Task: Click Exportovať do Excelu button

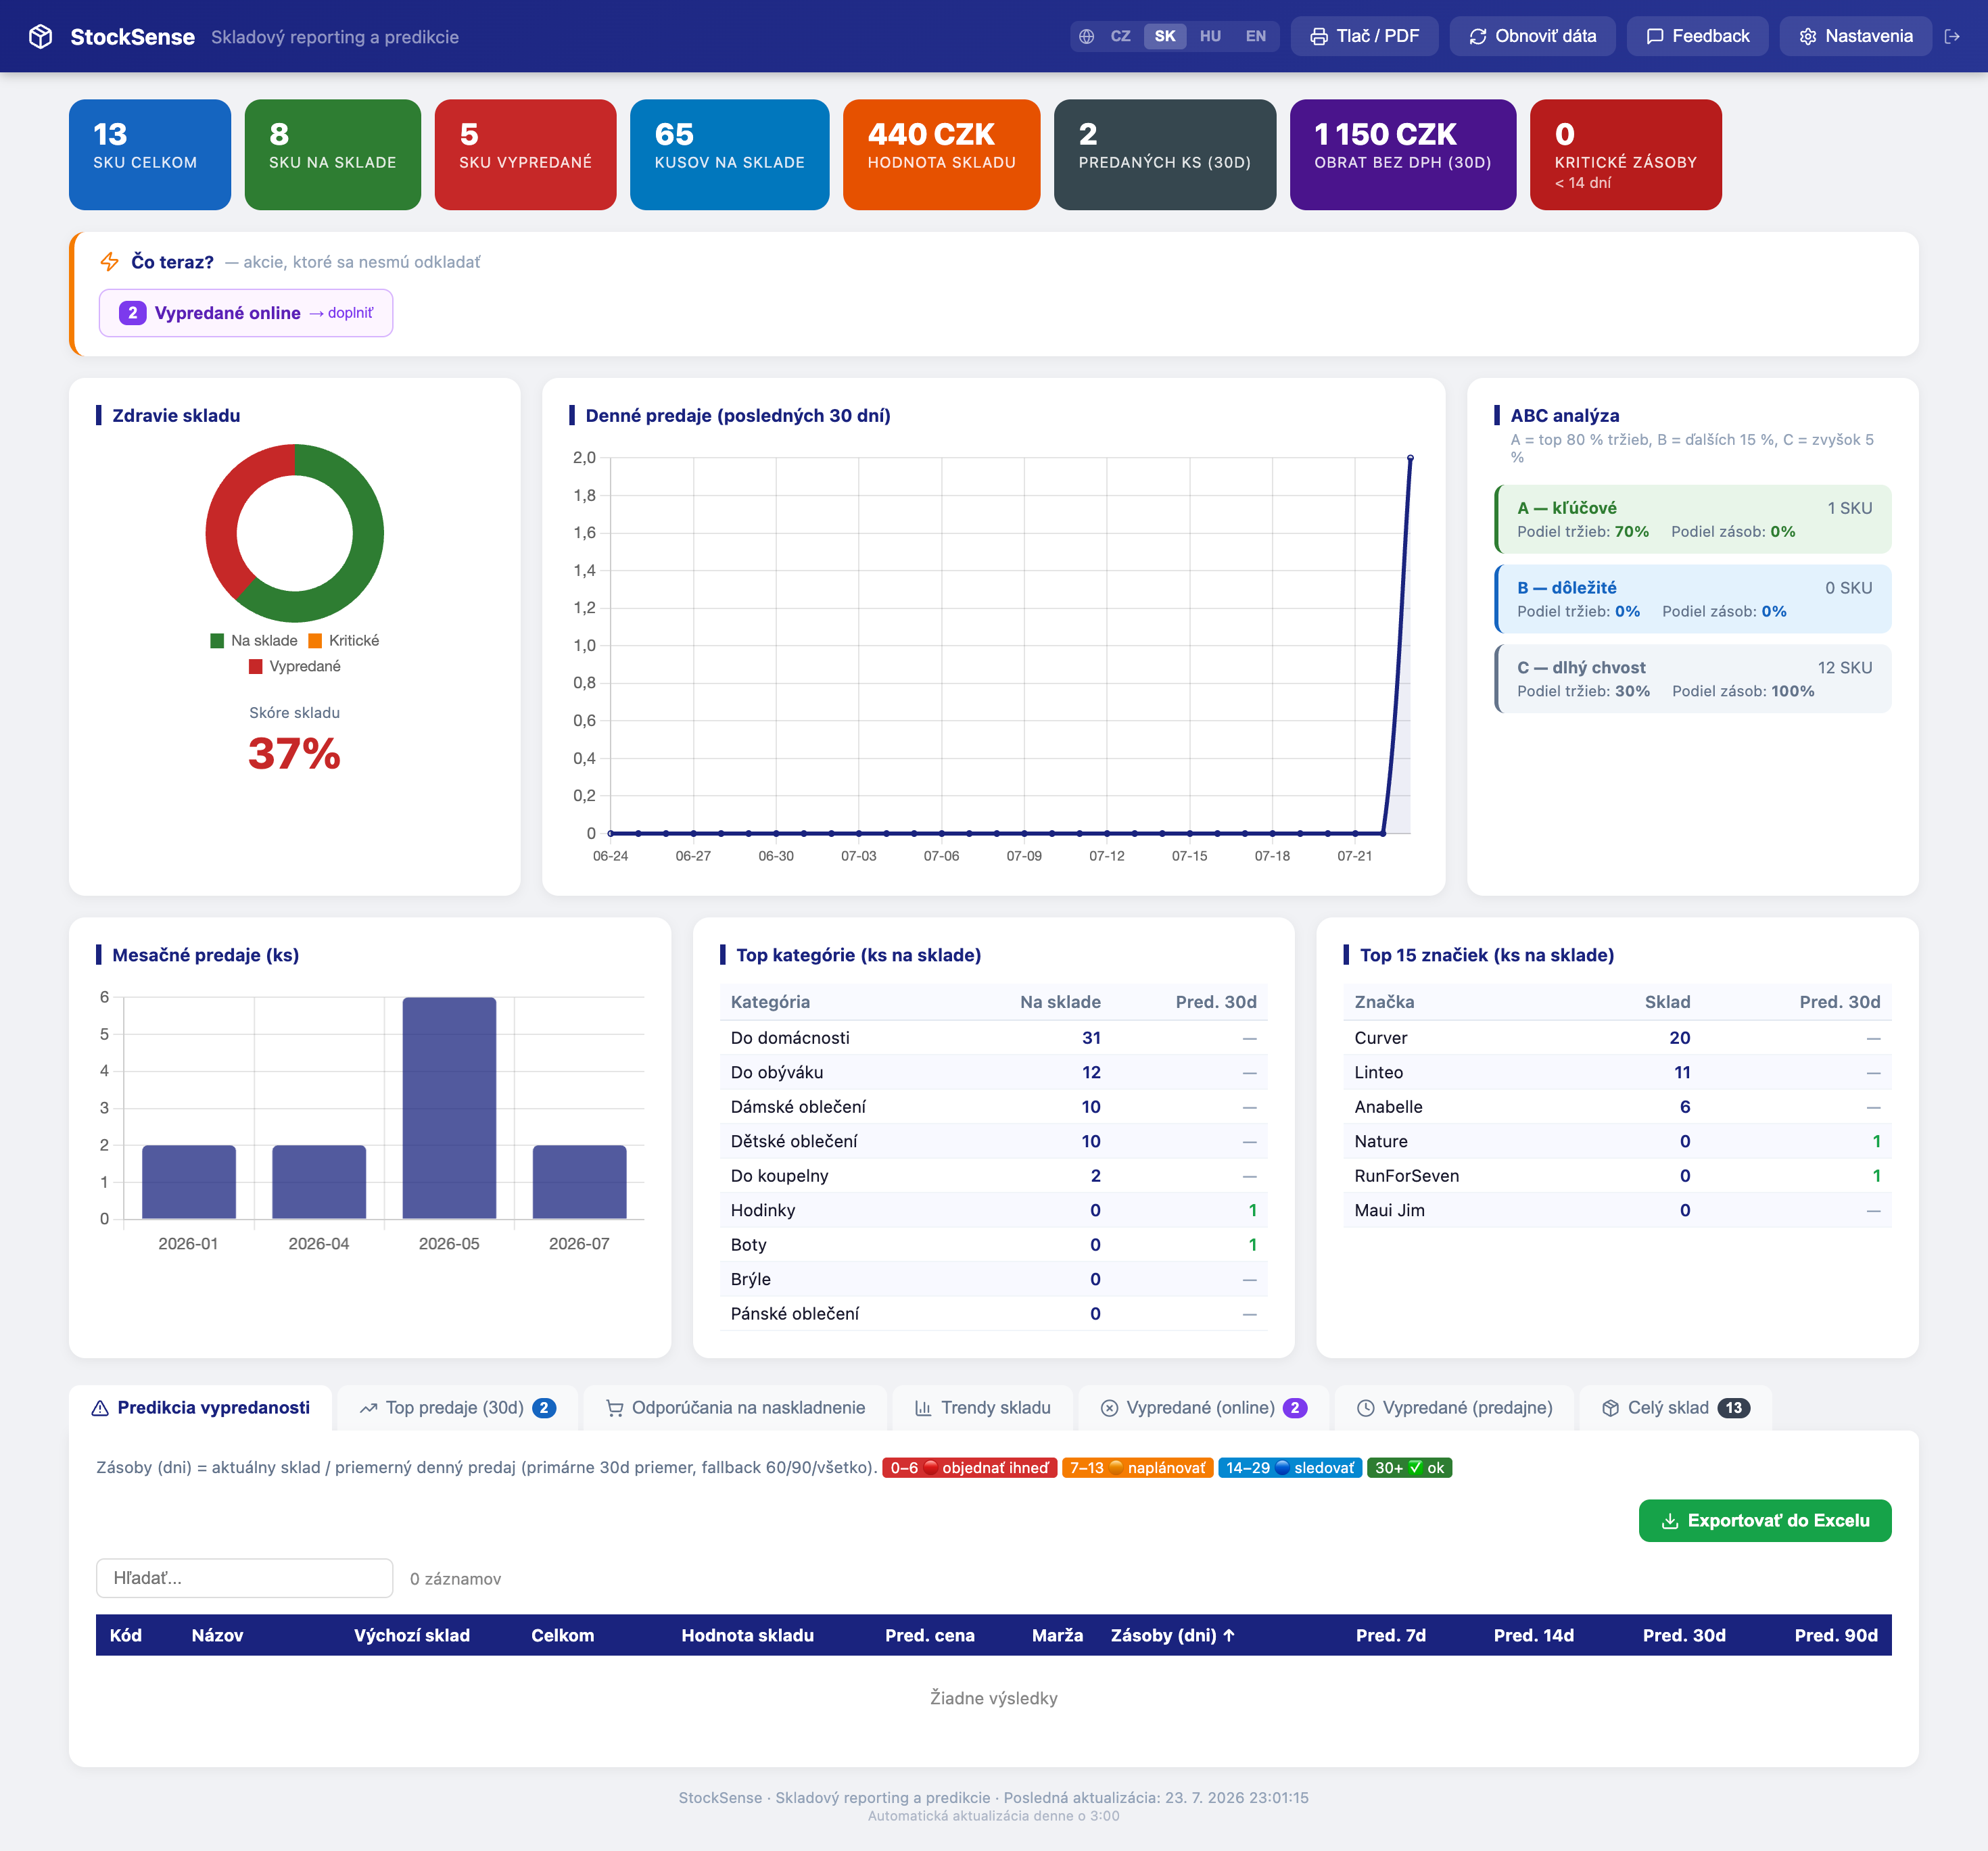Action: 1764,1521
